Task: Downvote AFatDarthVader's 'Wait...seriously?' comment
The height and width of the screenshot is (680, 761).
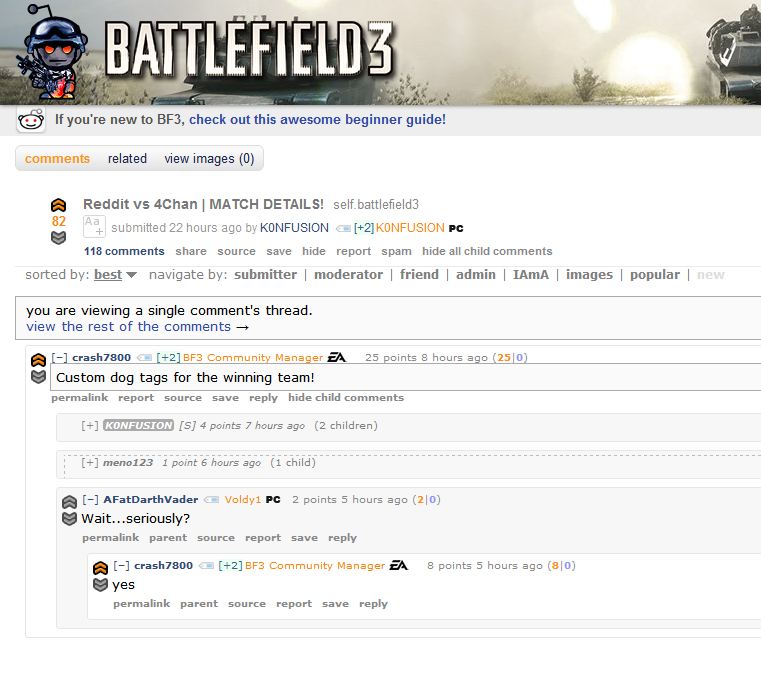Action: 69,518
